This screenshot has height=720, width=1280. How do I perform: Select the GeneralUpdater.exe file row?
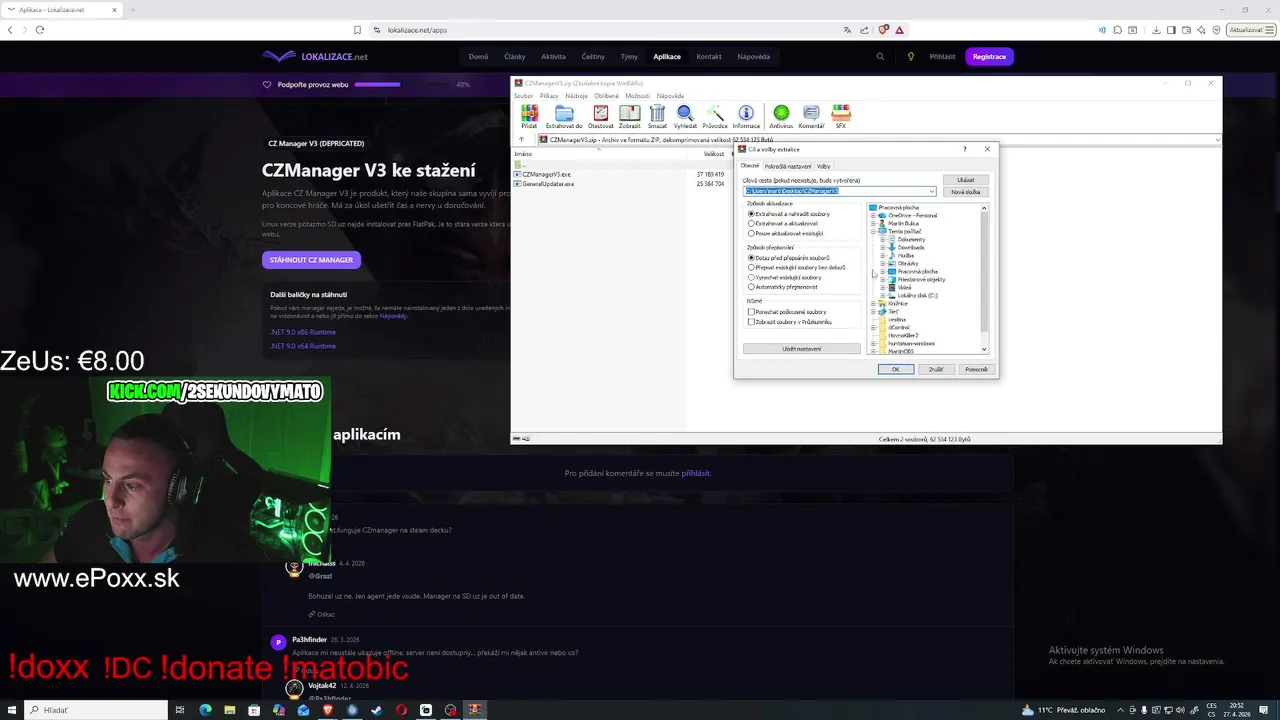pos(600,184)
